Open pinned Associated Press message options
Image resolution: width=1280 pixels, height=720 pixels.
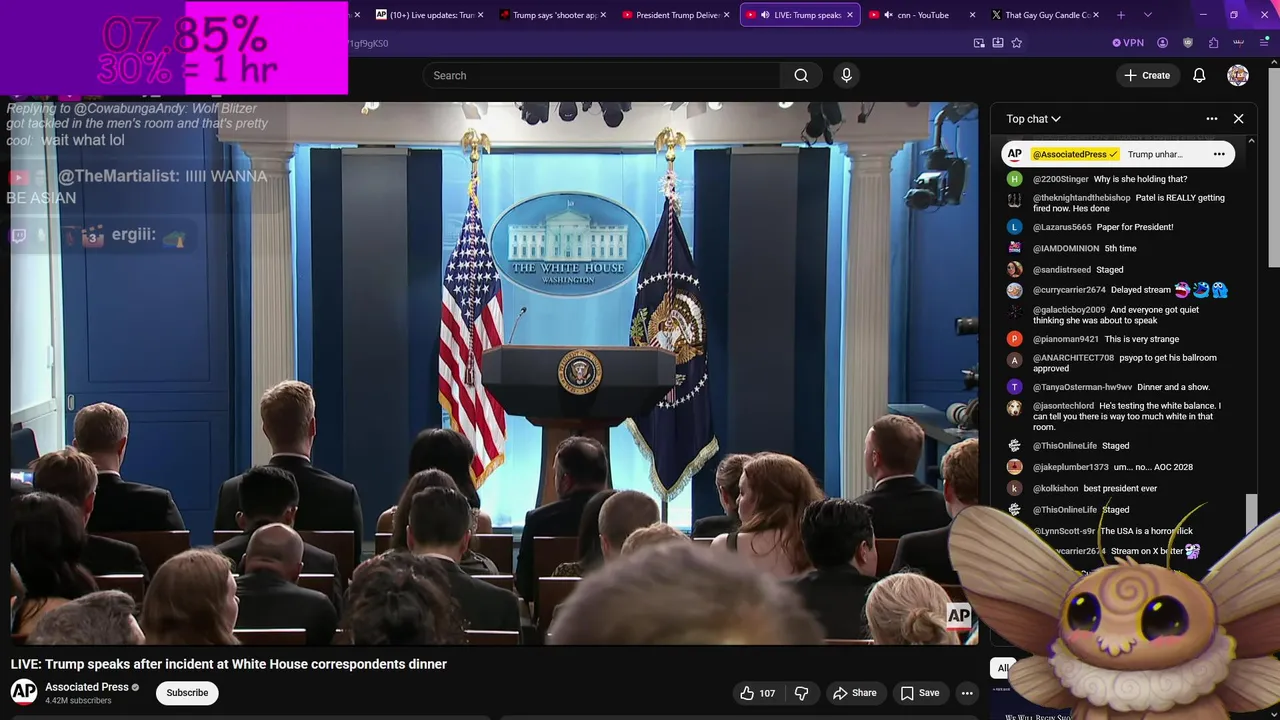coord(1219,154)
